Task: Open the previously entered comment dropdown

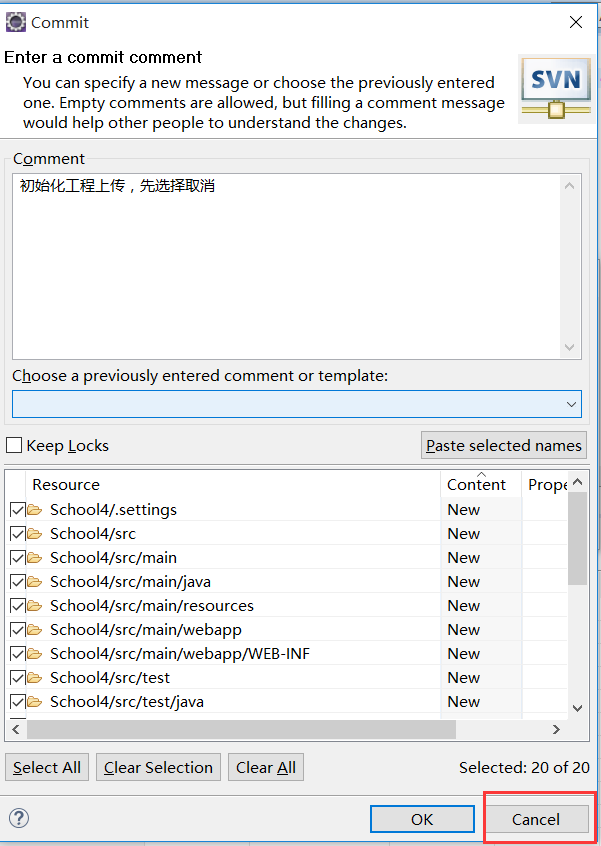Action: pyautogui.click(x=572, y=404)
